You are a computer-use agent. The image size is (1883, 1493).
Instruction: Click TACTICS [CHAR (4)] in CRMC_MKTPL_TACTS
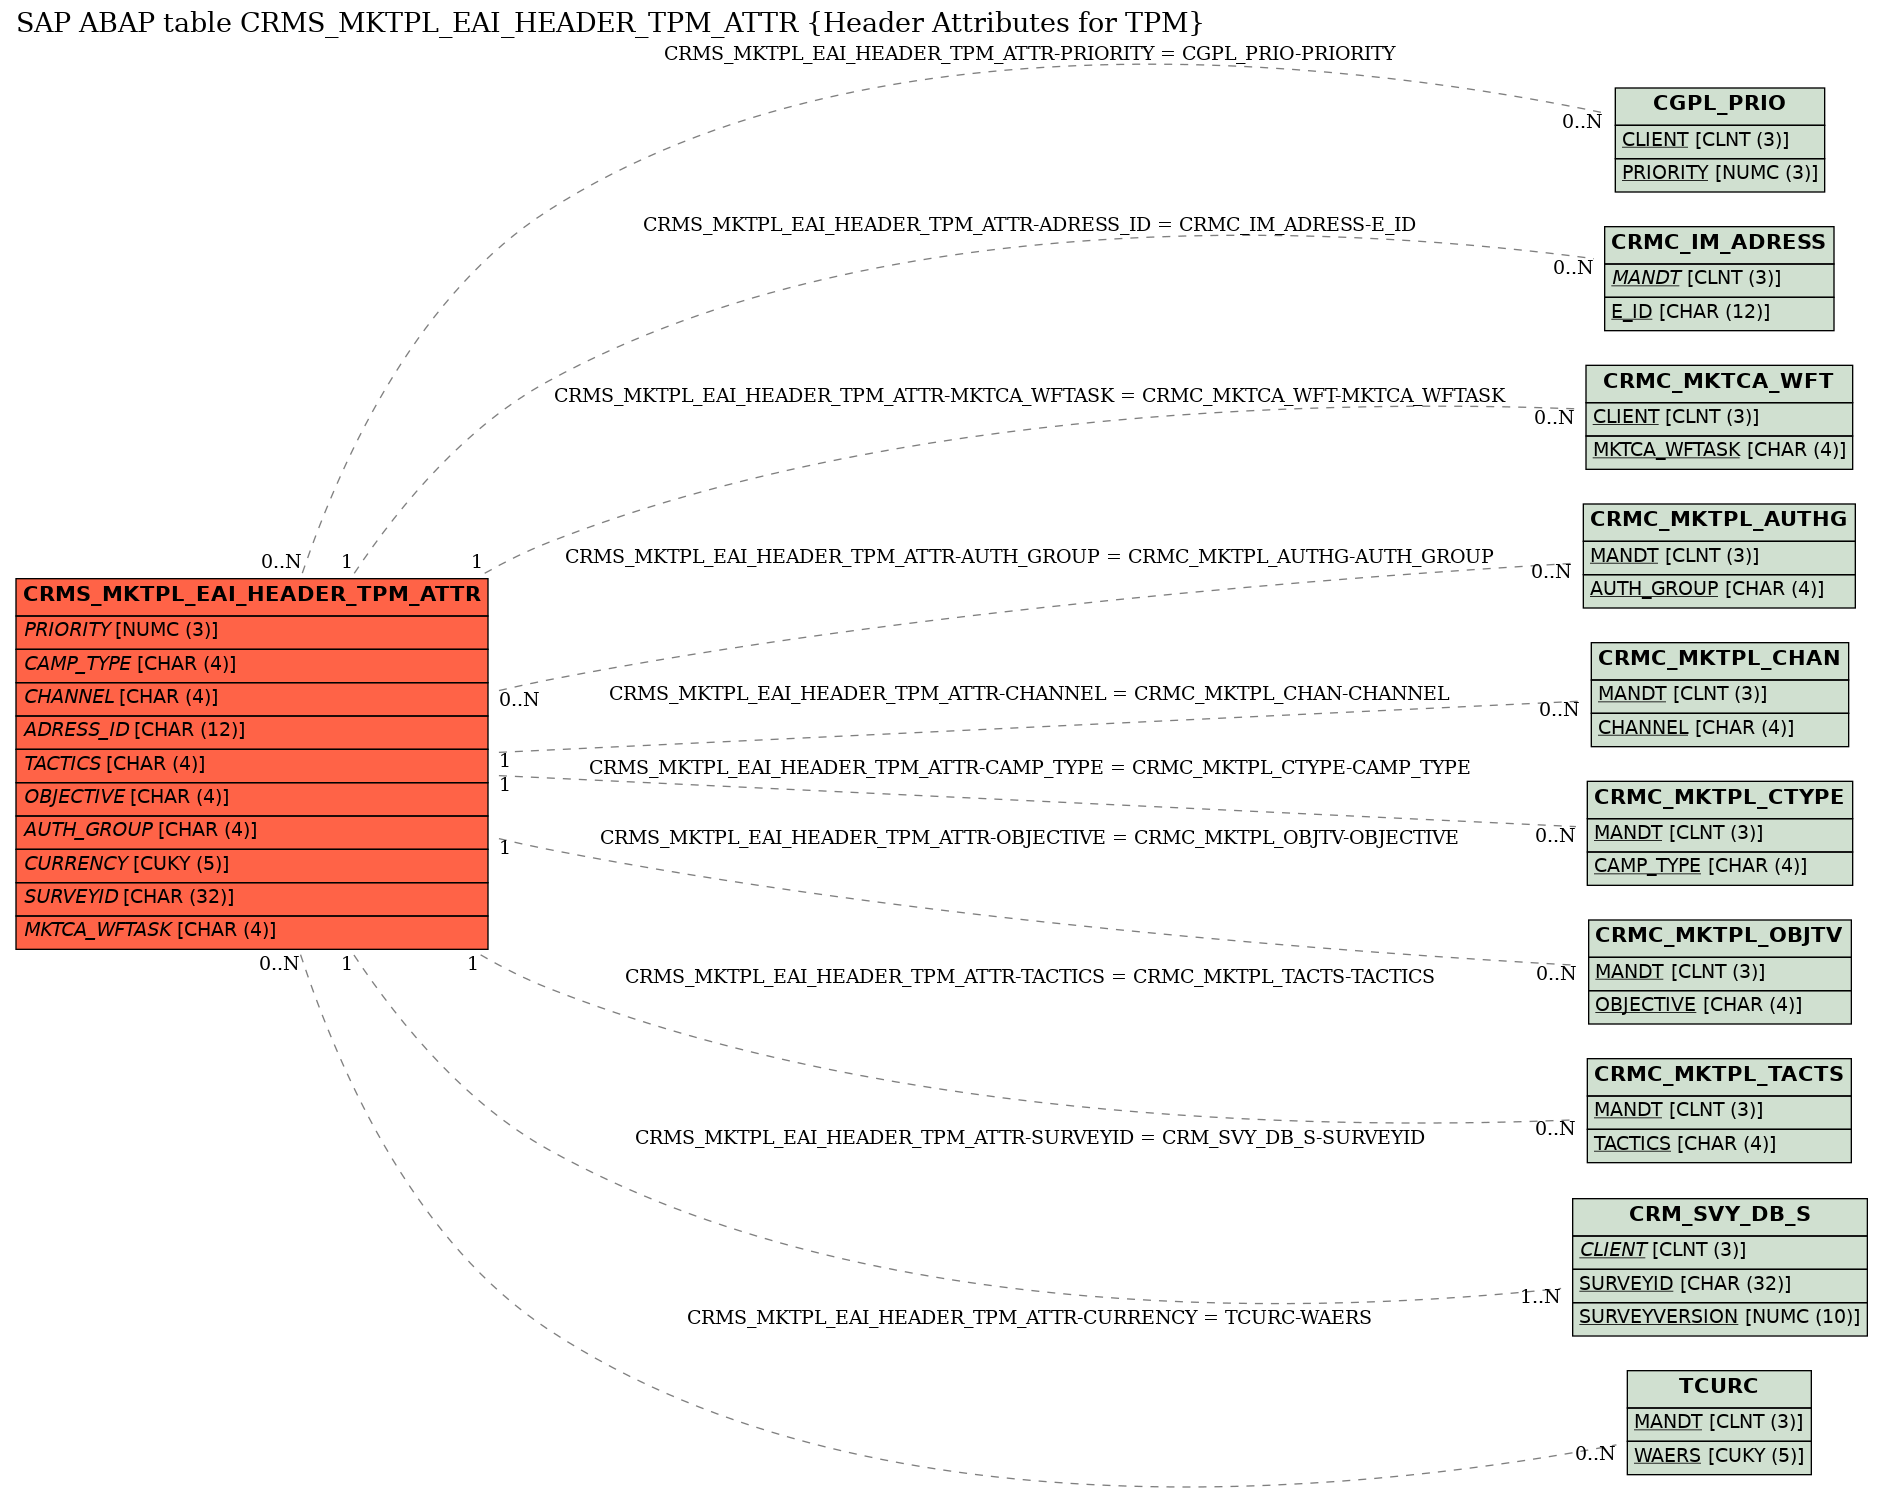pyautogui.click(x=1719, y=1145)
